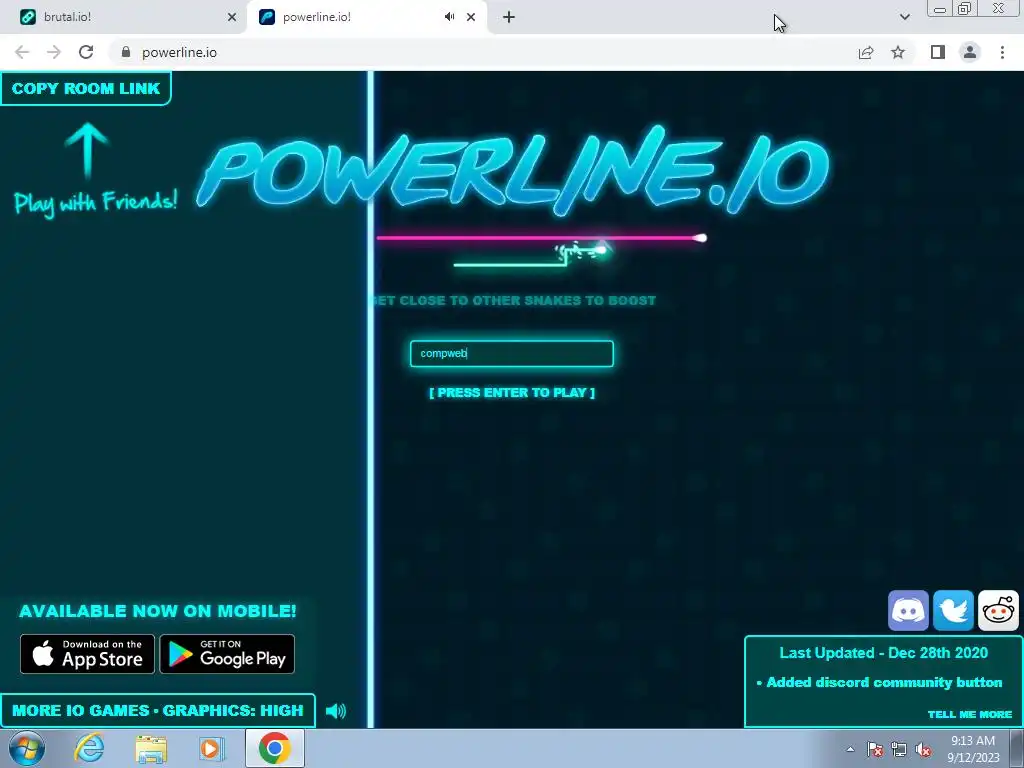Screen dimensions: 1024x768
Task: Click Tell Me More link
Action: click(970, 714)
